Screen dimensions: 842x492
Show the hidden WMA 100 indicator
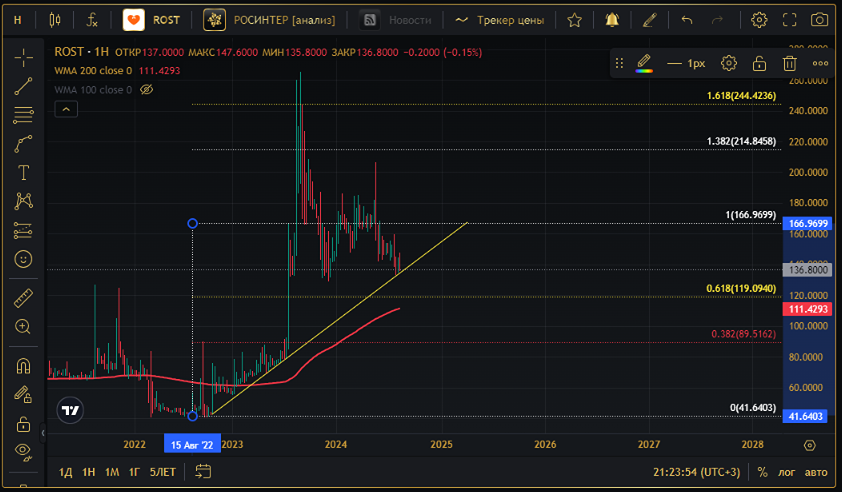pyautogui.click(x=147, y=90)
